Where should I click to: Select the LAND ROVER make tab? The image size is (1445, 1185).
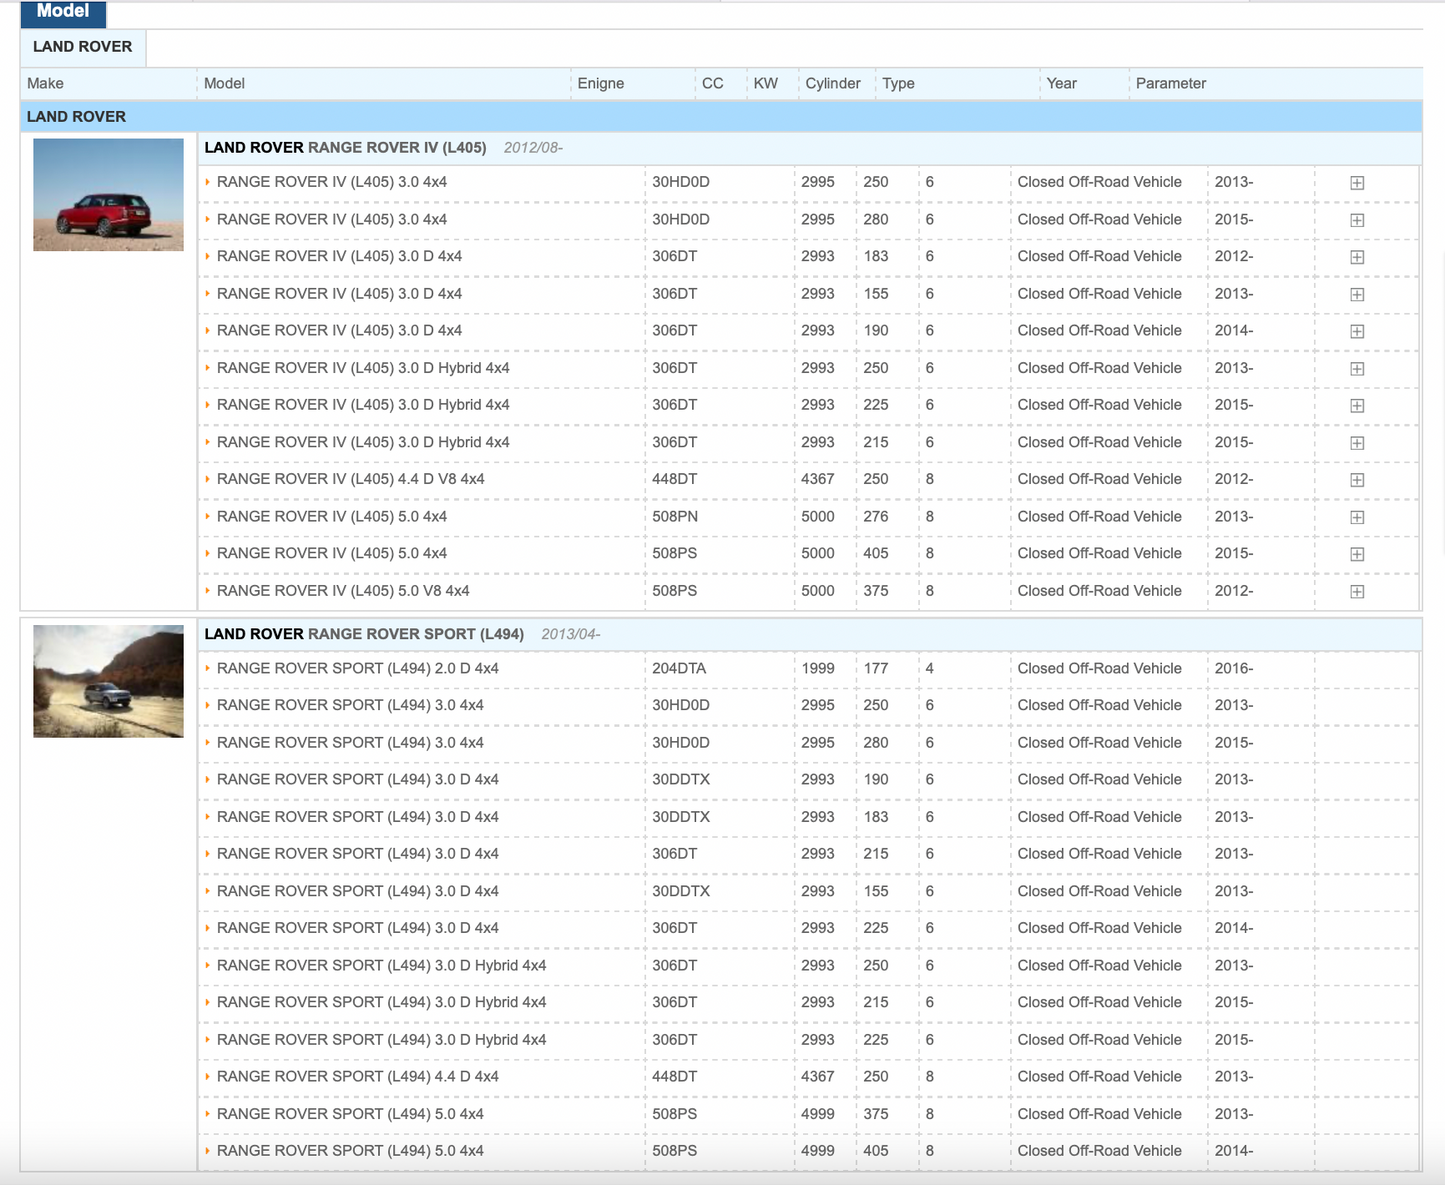[x=82, y=47]
